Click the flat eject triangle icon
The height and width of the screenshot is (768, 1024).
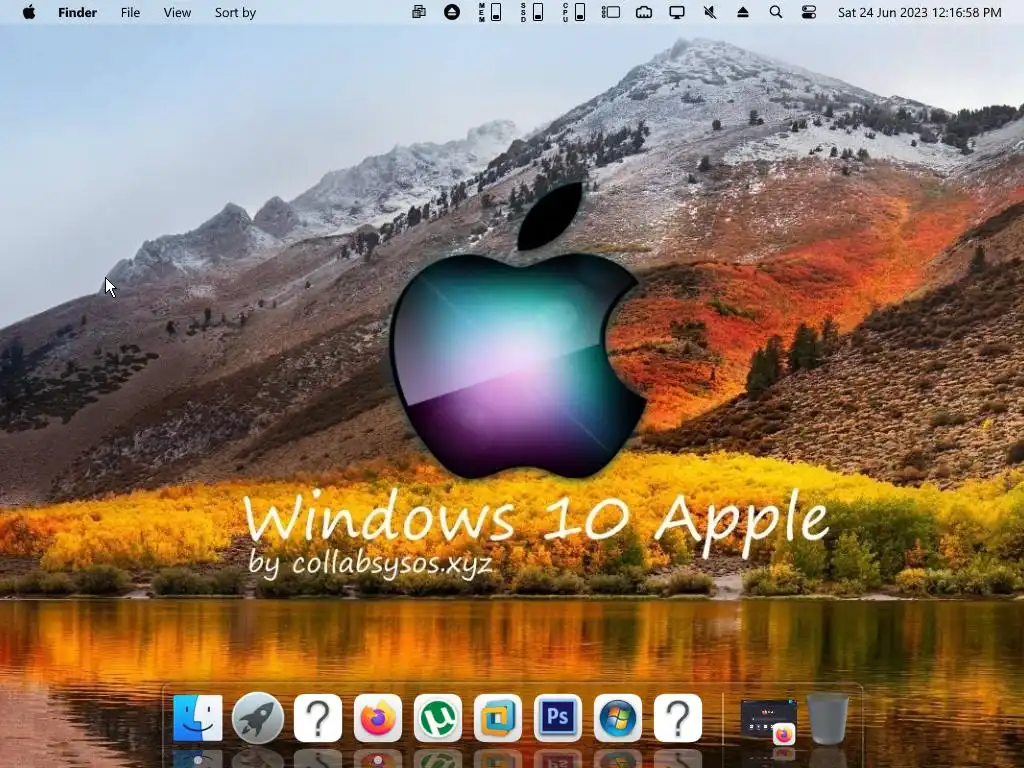pyautogui.click(x=743, y=12)
